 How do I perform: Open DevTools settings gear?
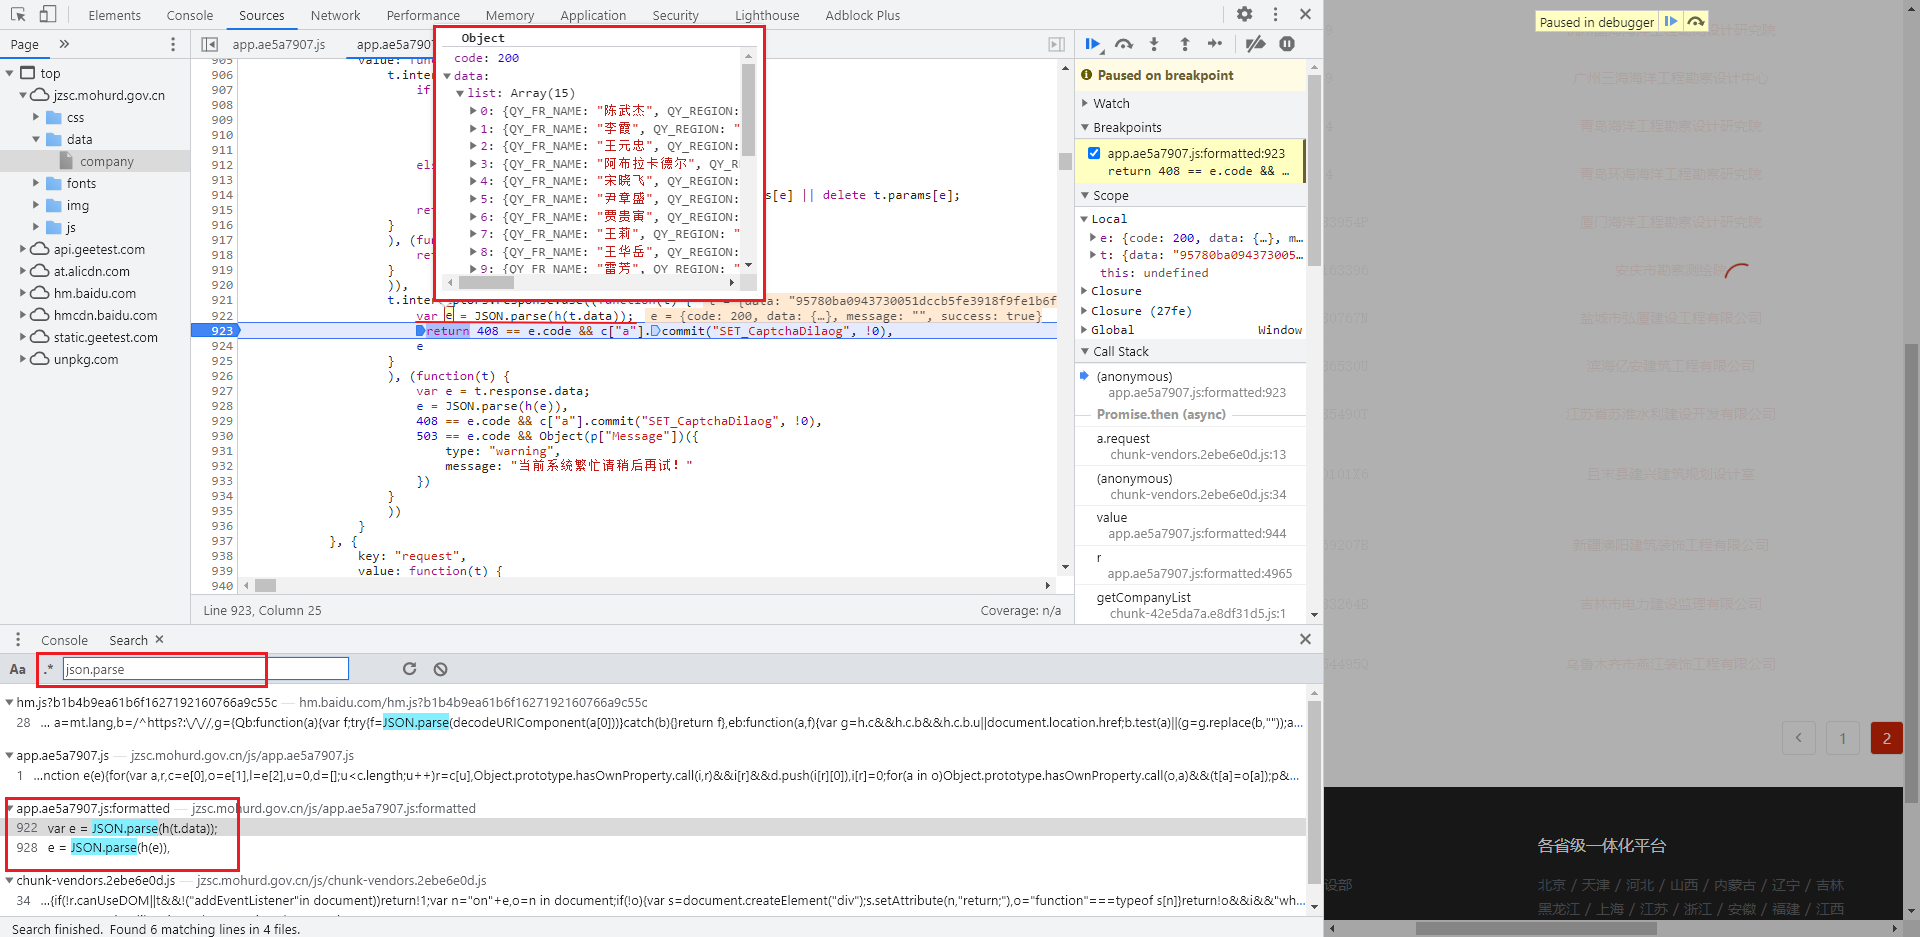(x=1244, y=14)
